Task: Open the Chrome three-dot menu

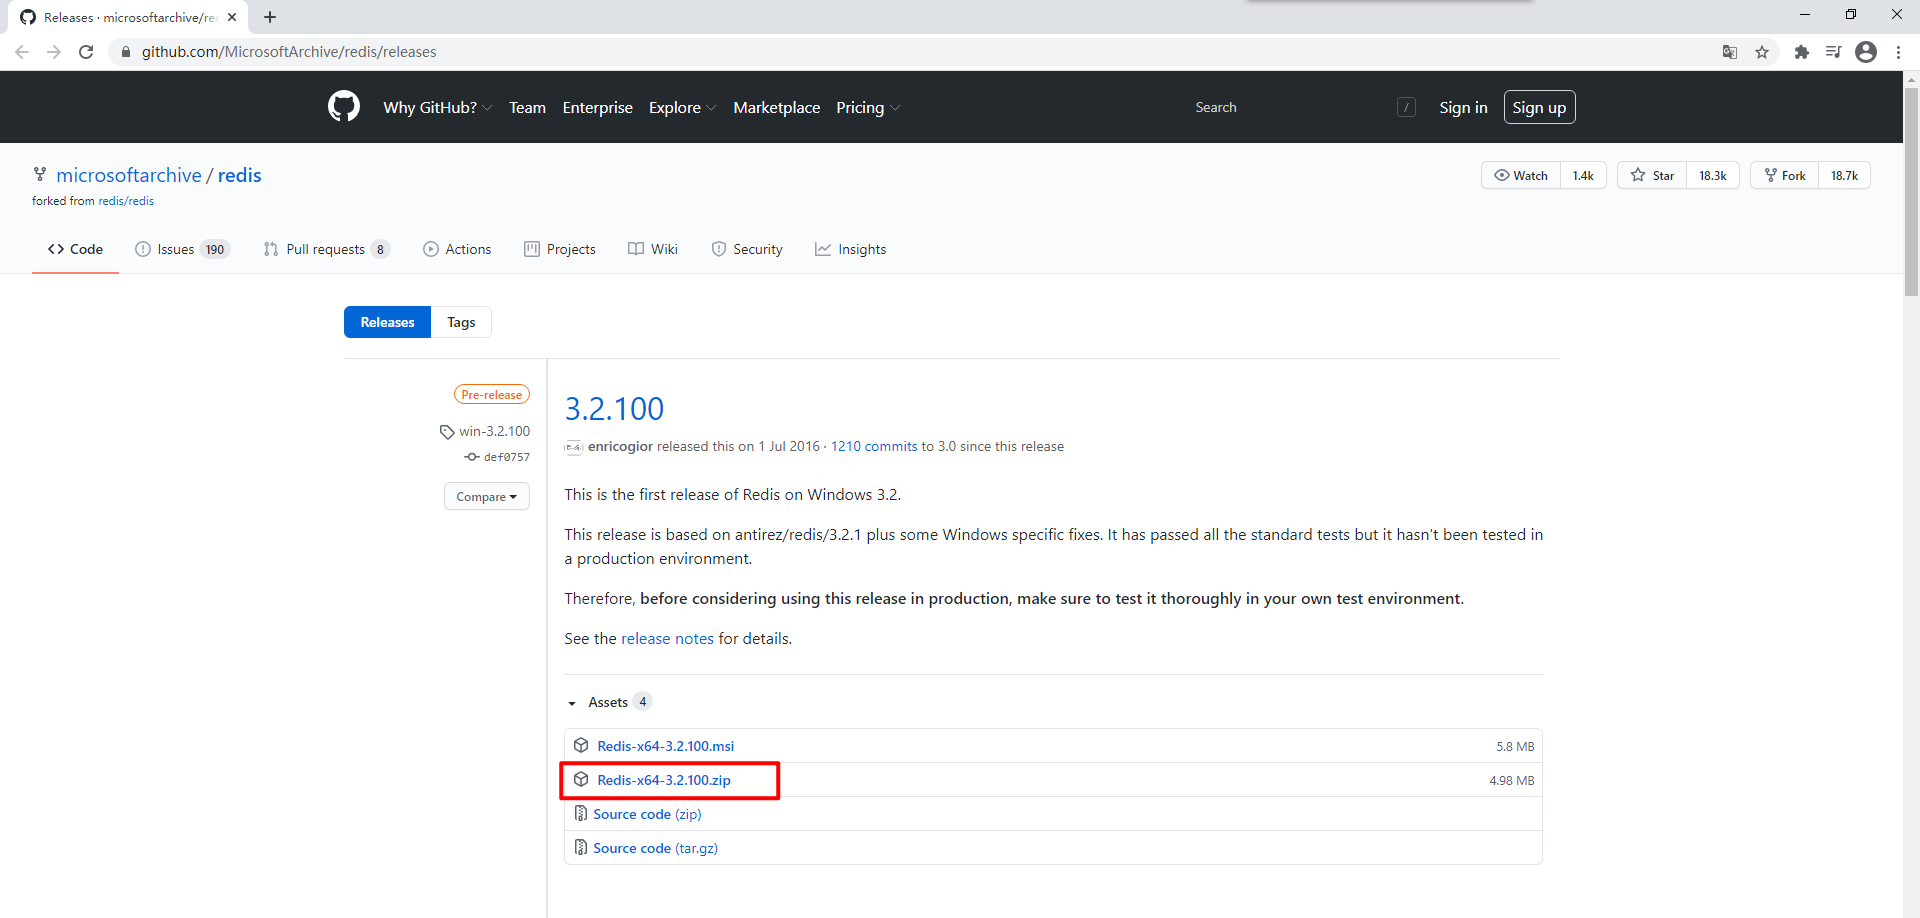Action: (x=1898, y=52)
